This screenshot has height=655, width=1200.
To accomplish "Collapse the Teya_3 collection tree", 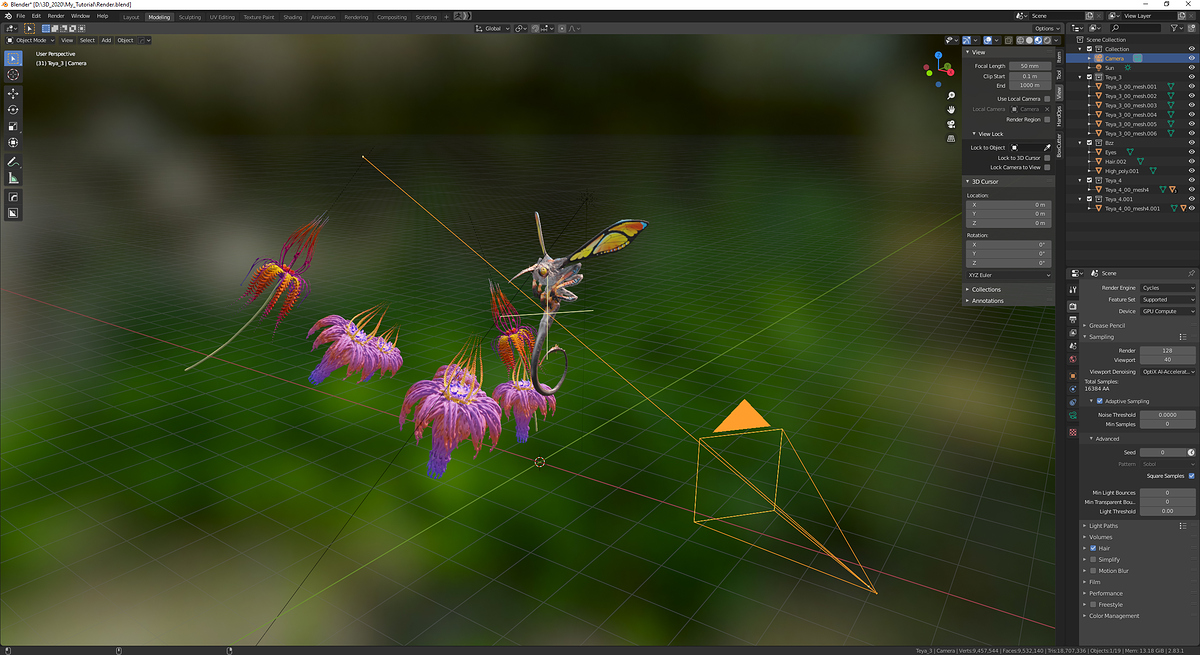I will coord(1081,77).
